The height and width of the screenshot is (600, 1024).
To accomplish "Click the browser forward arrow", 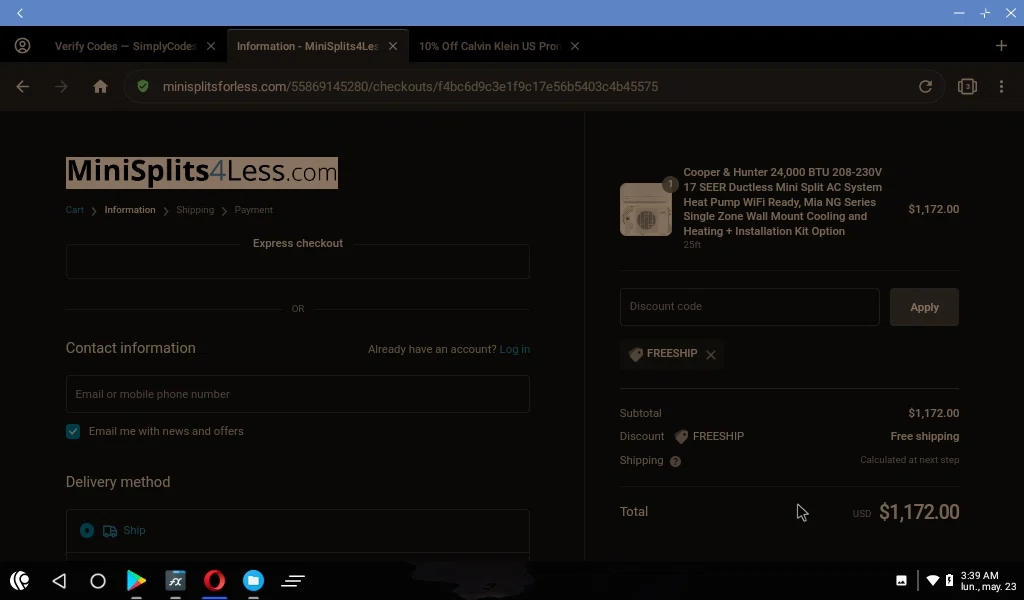I will [x=61, y=86].
